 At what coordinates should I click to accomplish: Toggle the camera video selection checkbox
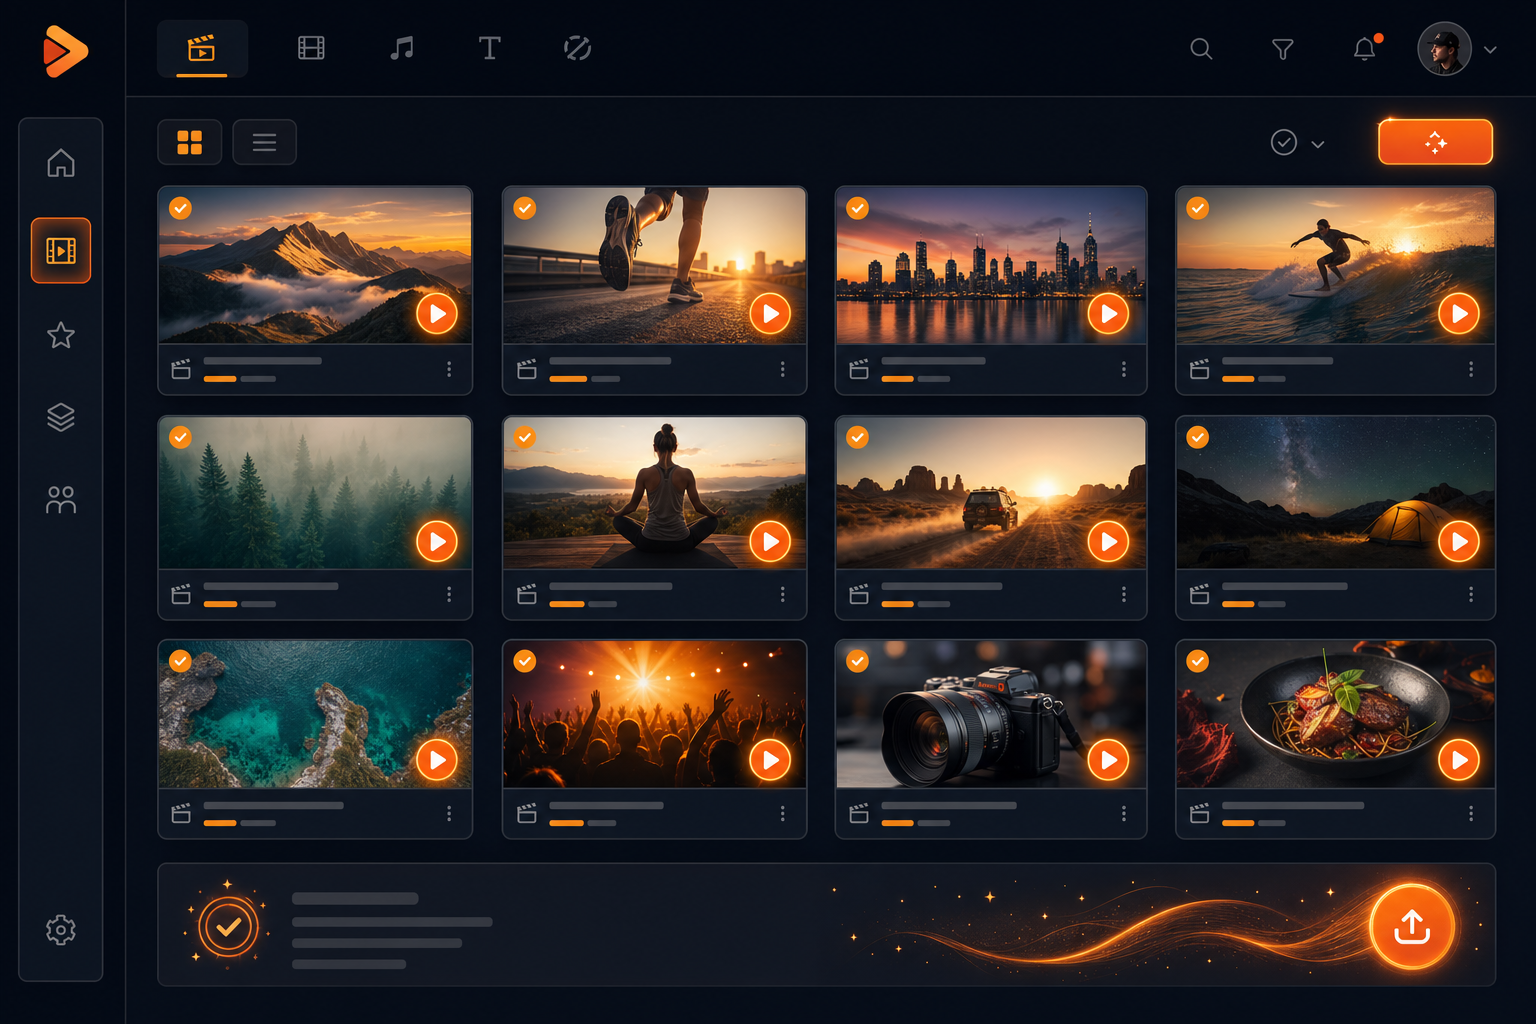[857, 661]
